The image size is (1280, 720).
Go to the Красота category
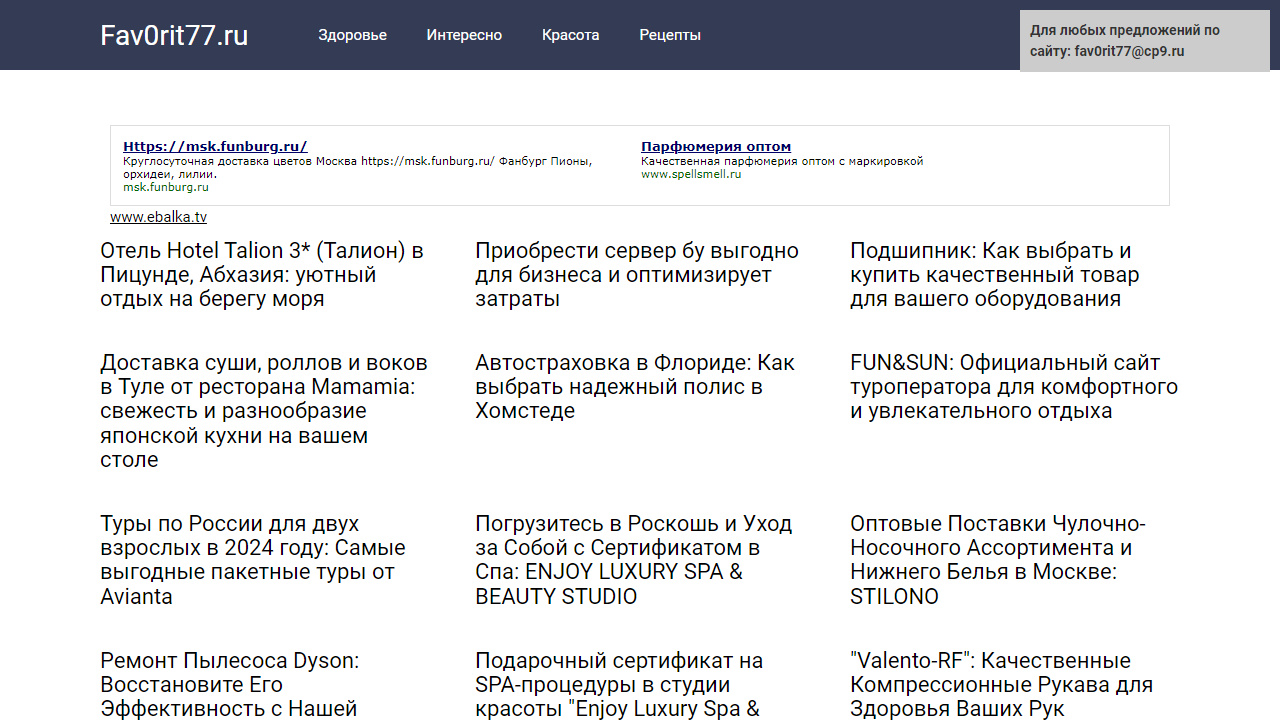[570, 35]
